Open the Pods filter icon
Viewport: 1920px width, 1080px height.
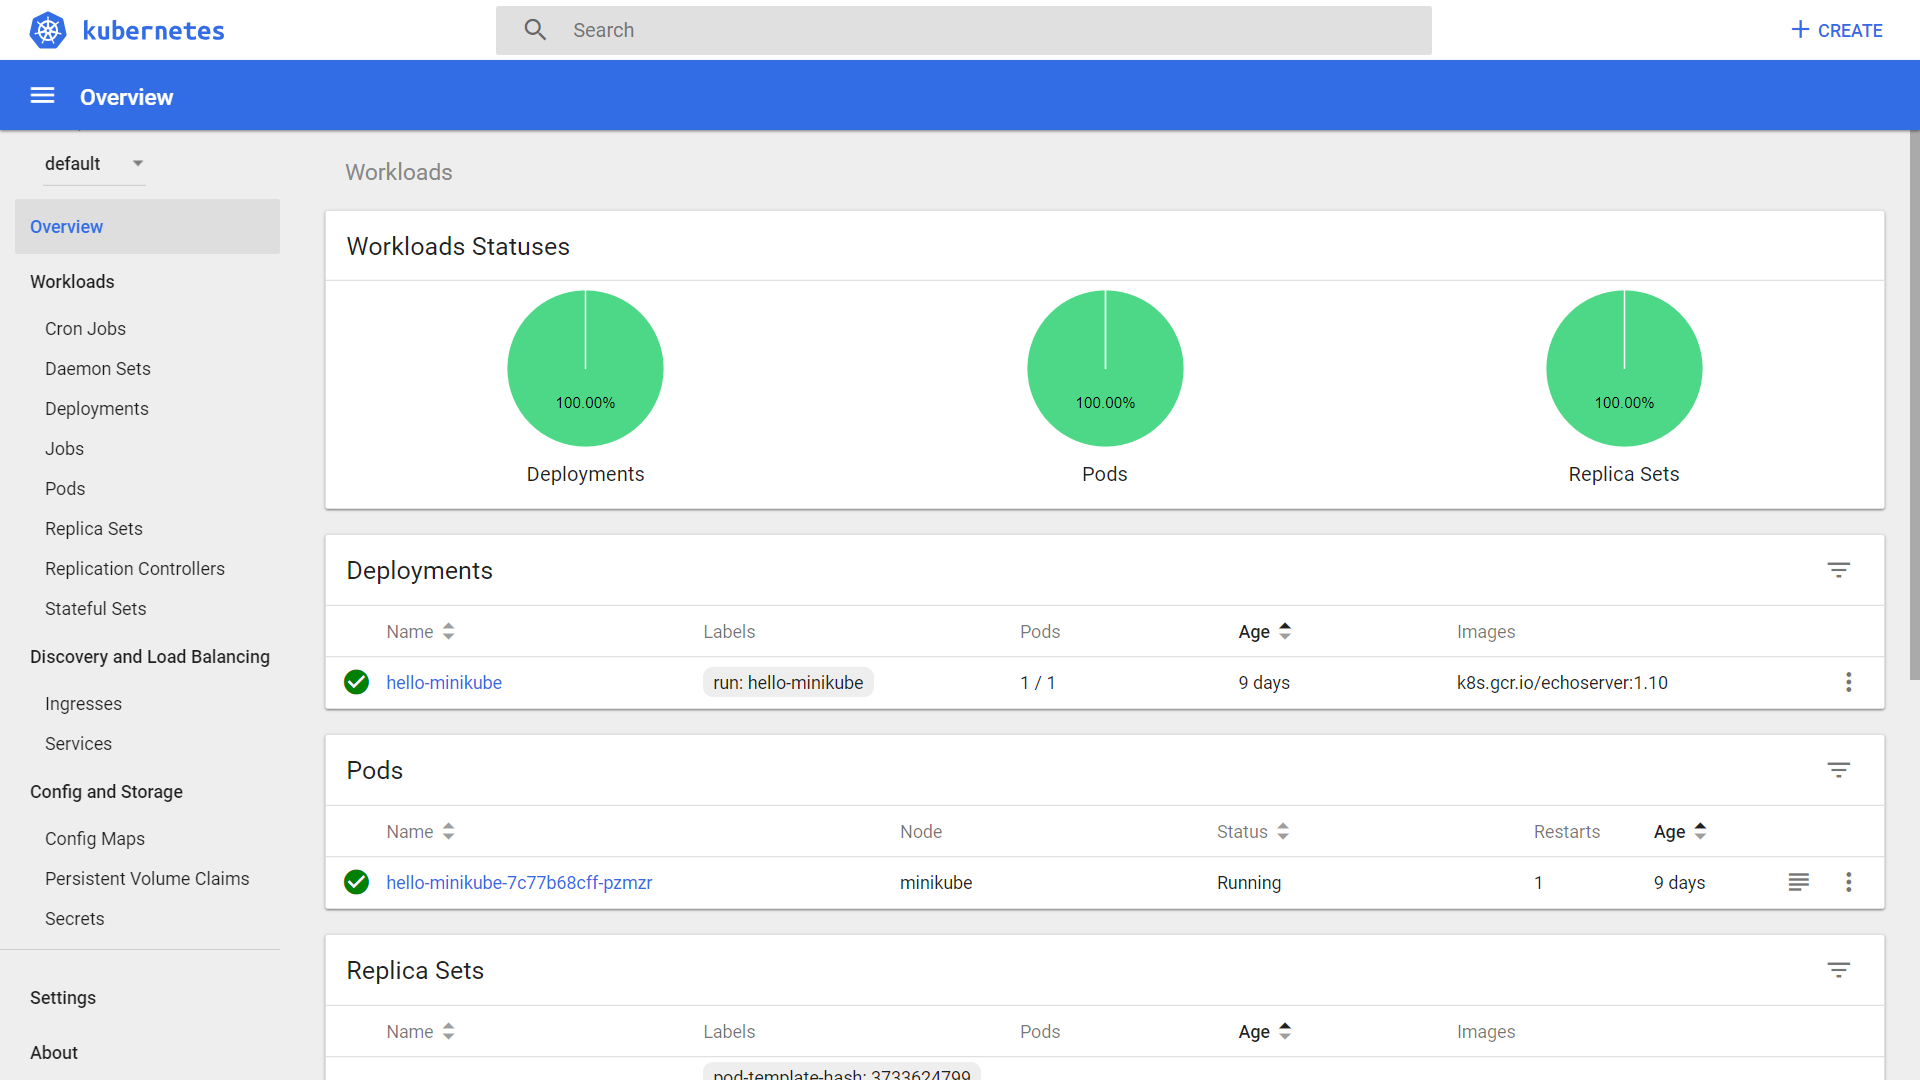tap(1838, 770)
